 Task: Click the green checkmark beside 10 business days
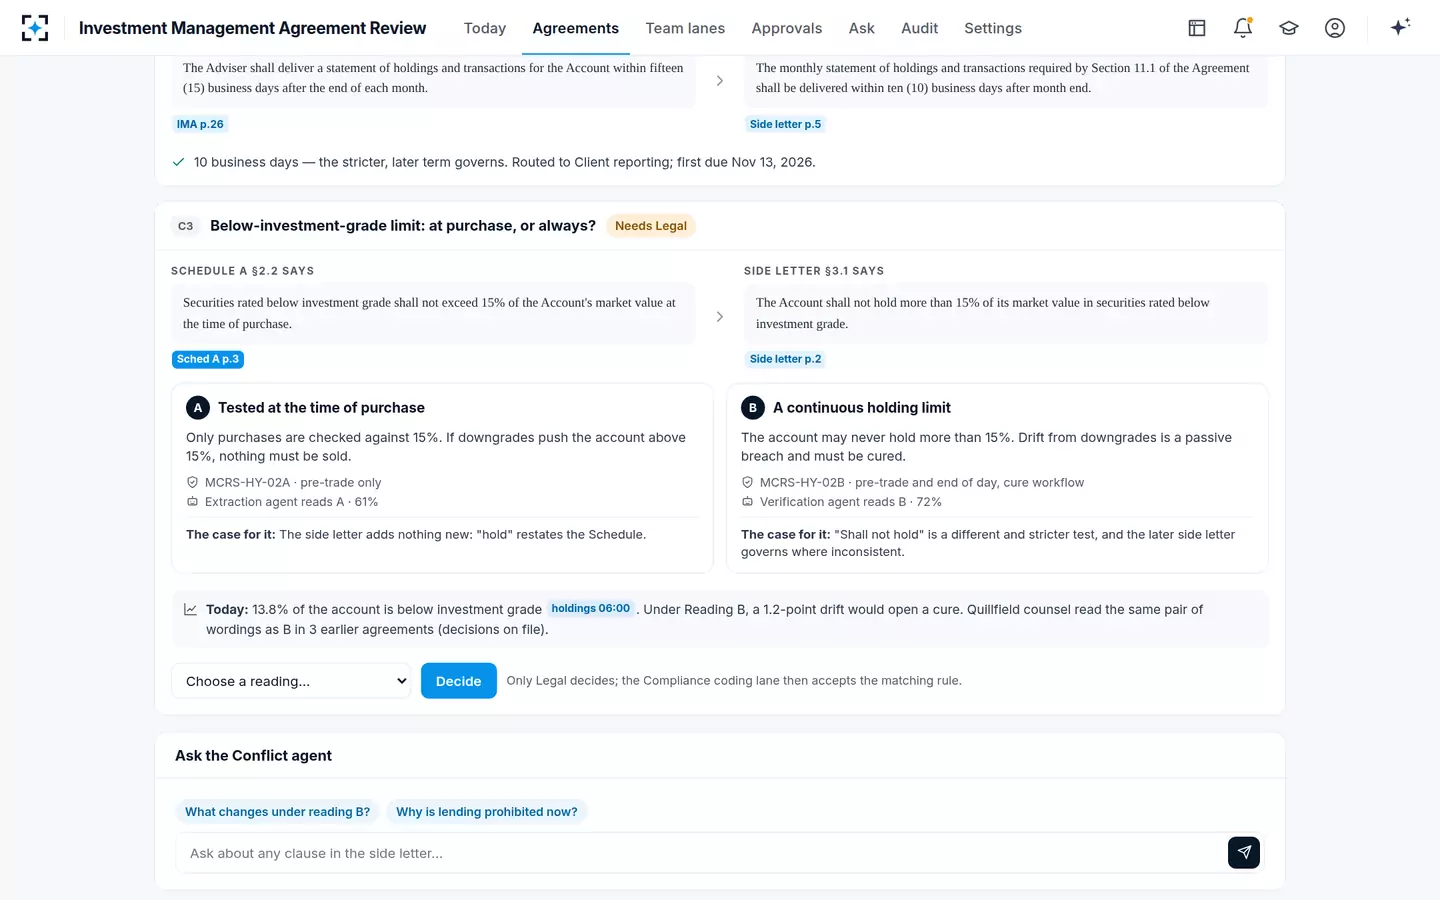[x=178, y=162]
